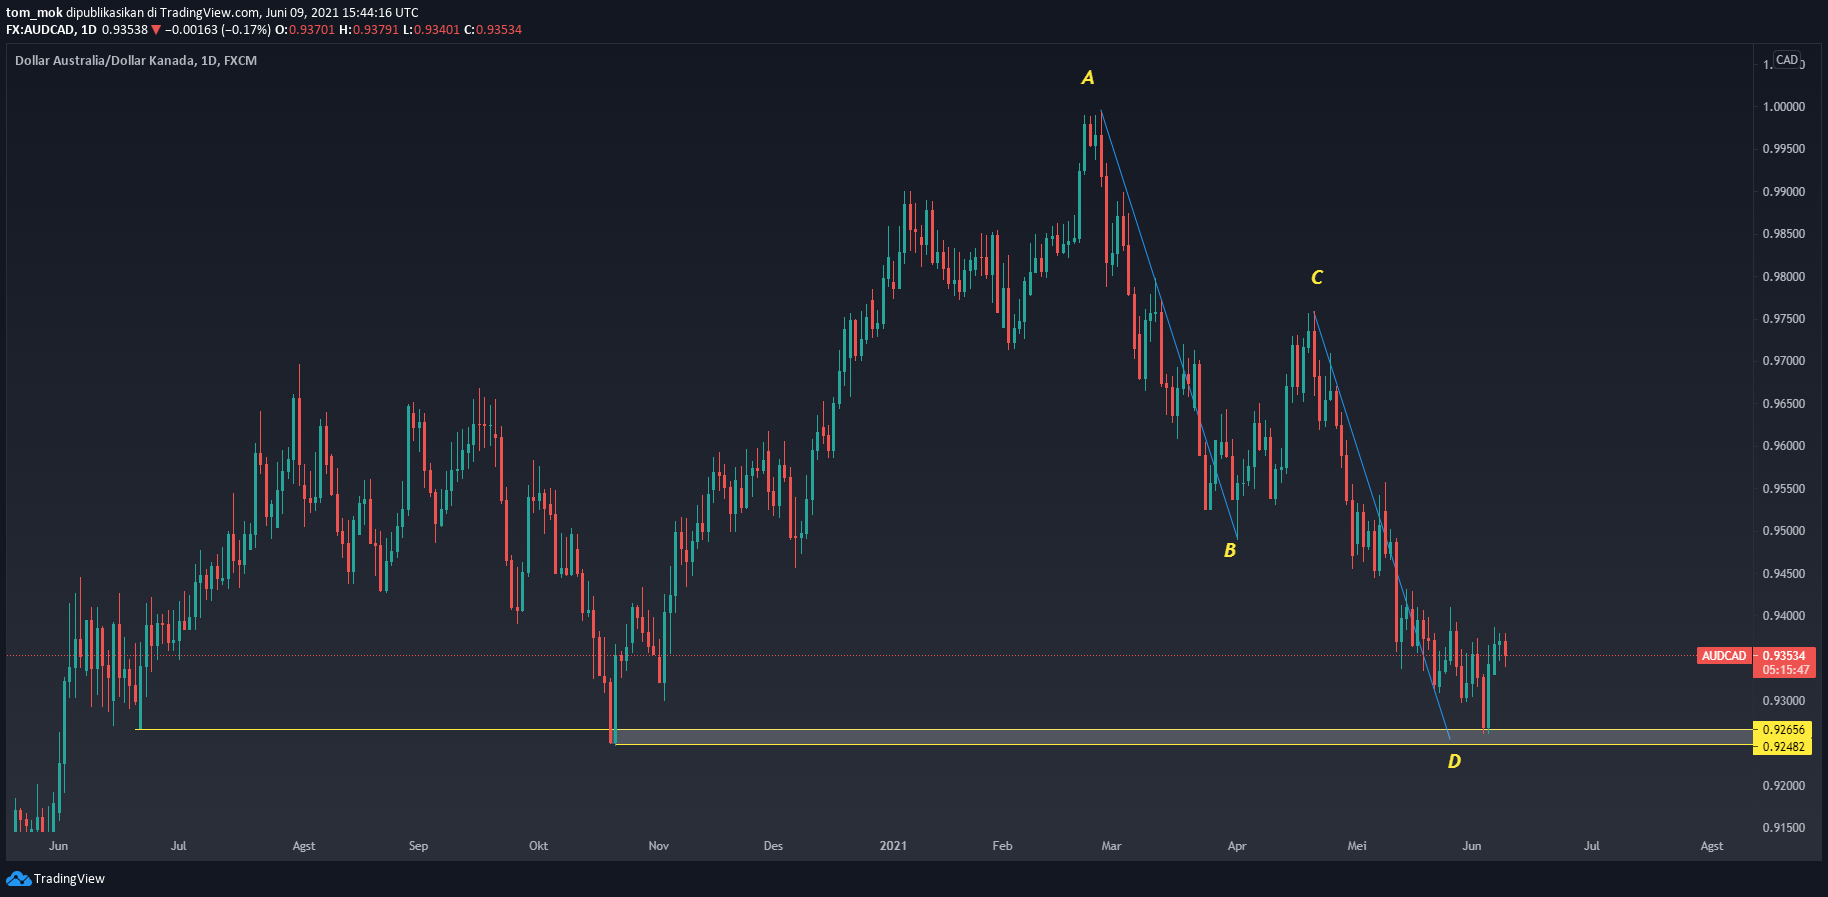1828x897 pixels.
Task: Click the 05:15:47 countdown timer
Action: 1785,670
